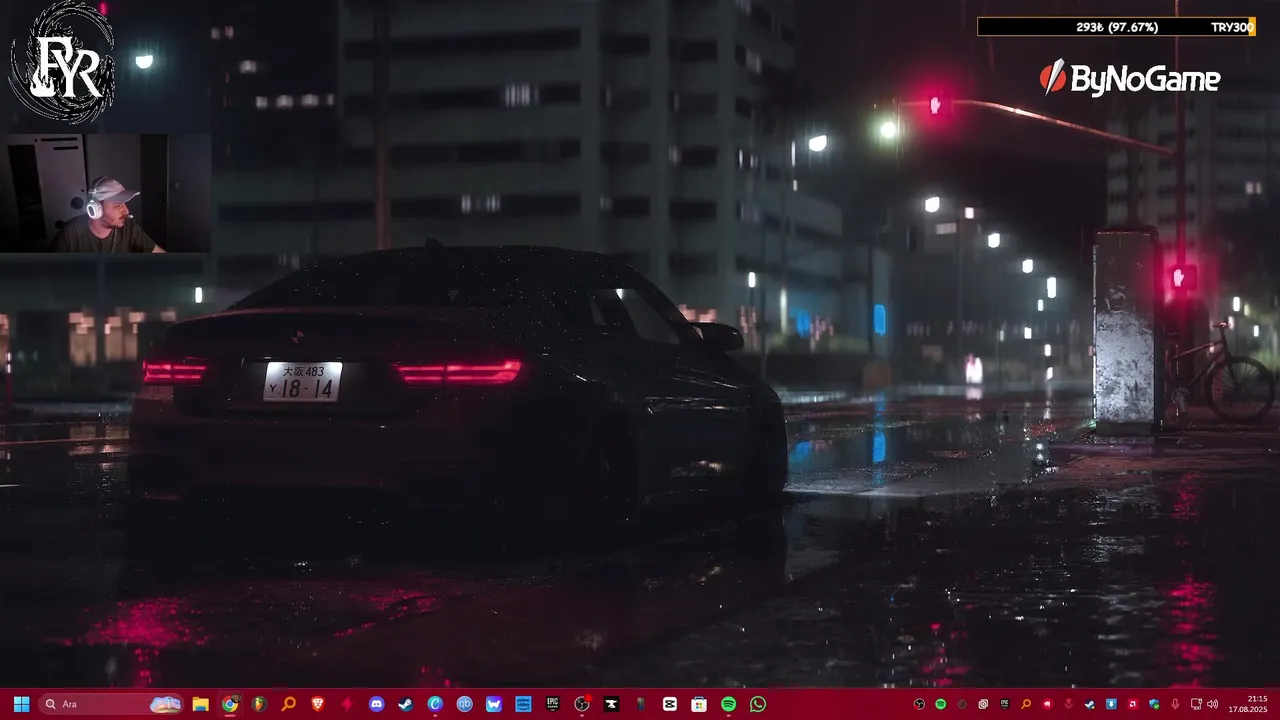1280x720 pixels.
Task: Open network settings from the tray icon
Action: point(1196,704)
